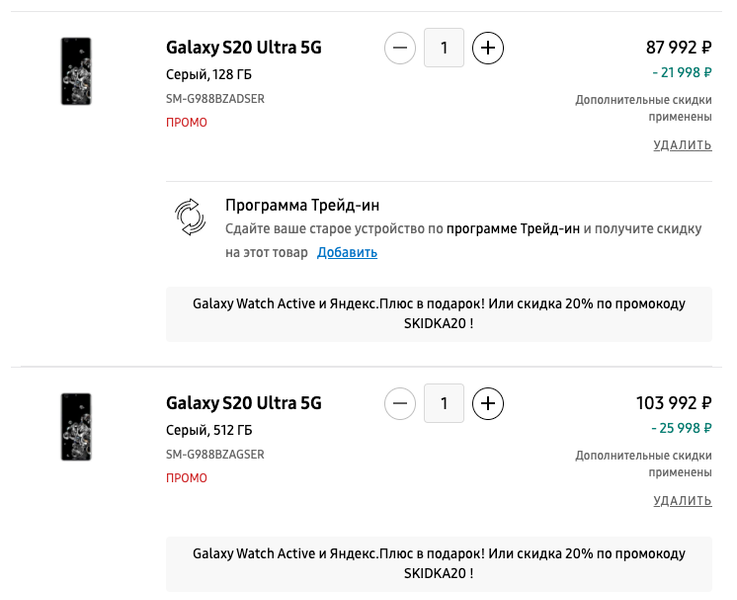737x600 pixels.
Task: Click quantity field for 512 ГБ phone
Action: point(444,403)
